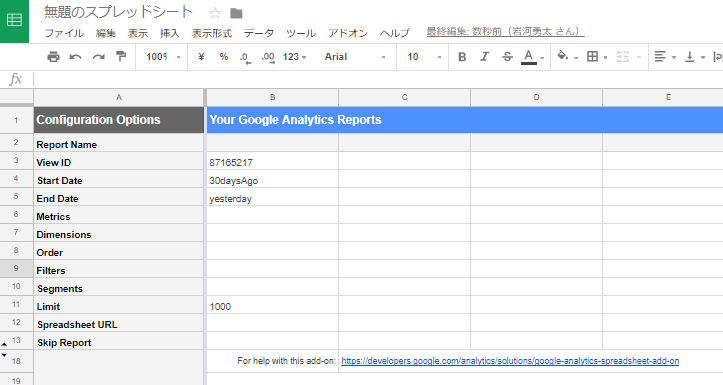The width and height of the screenshot is (723, 385).
Task: Select the Limit value 1000
Action: click(273, 306)
